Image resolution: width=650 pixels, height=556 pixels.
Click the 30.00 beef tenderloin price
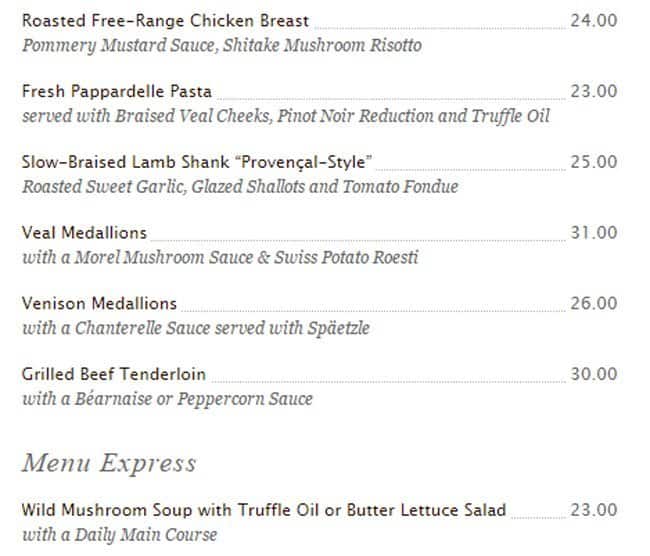[594, 375]
